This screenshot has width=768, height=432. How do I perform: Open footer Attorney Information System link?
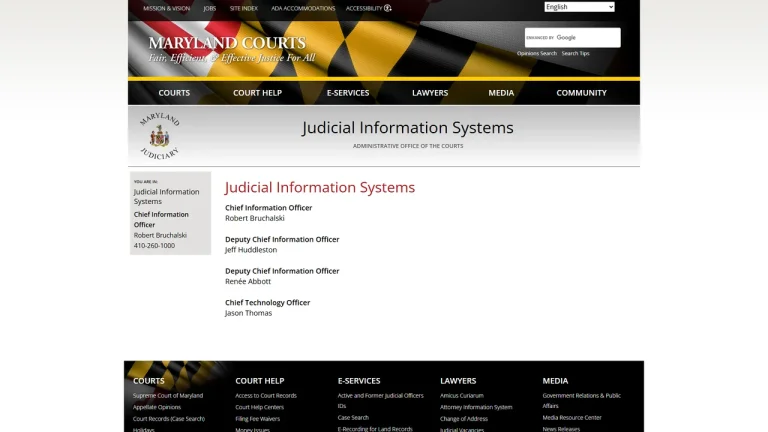point(476,407)
